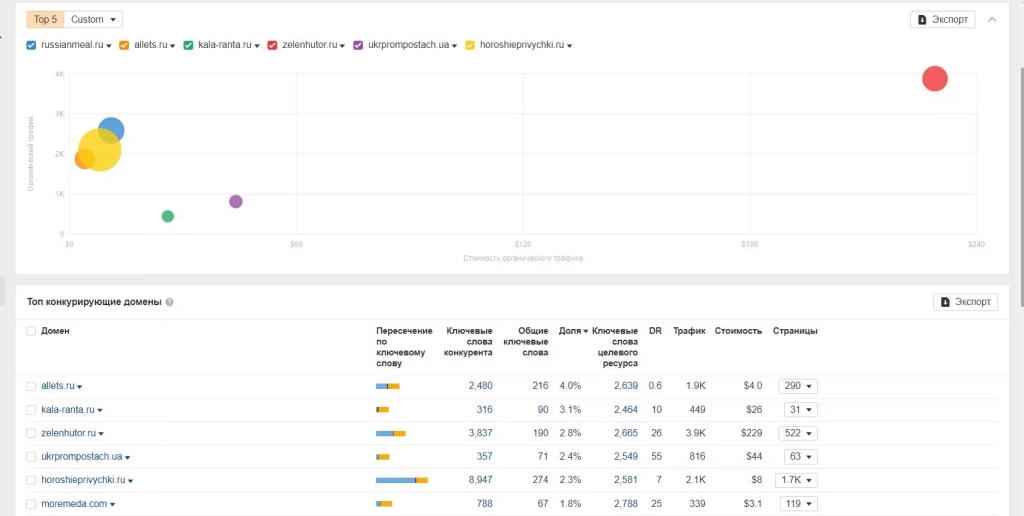Open the Custom dropdown
Image resolution: width=1024 pixels, height=516 pixels.
pyautogui.click(x=93, y=20)
